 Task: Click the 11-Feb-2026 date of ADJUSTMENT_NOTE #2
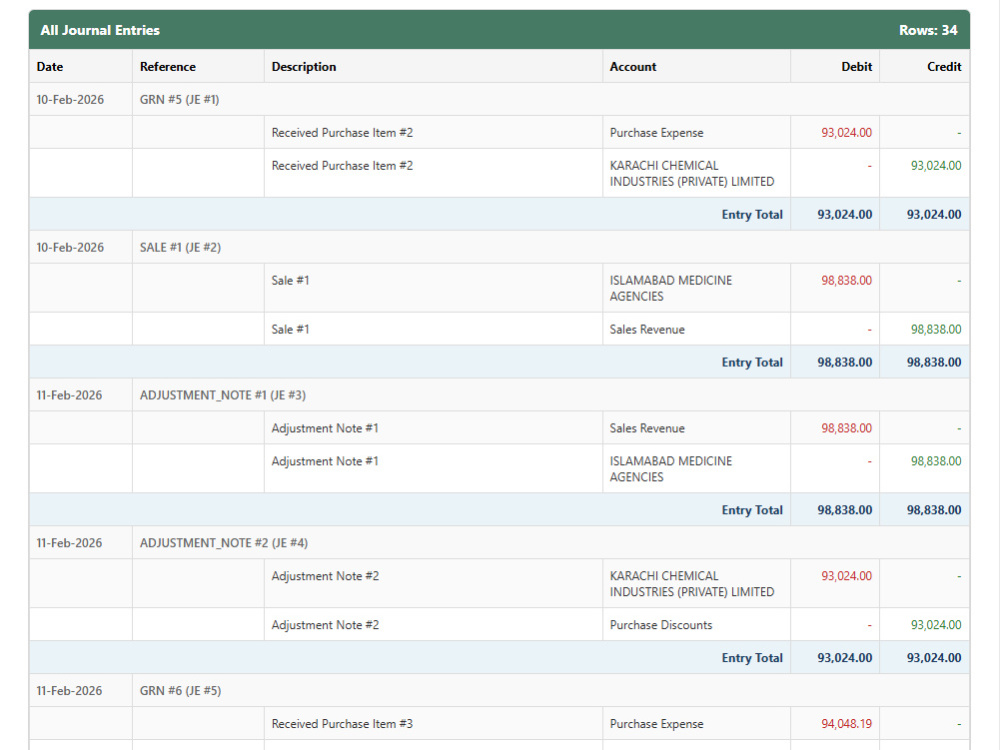69,543
